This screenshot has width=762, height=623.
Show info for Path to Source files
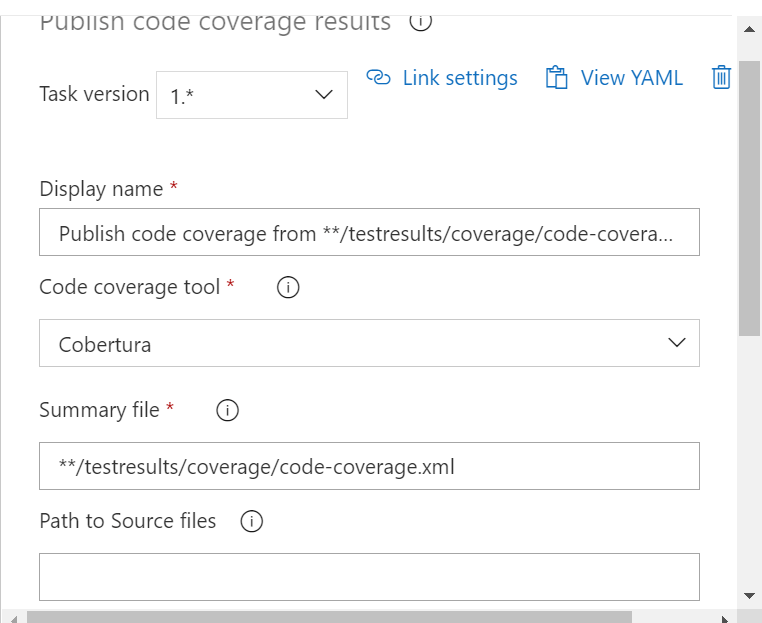point(252,521)
